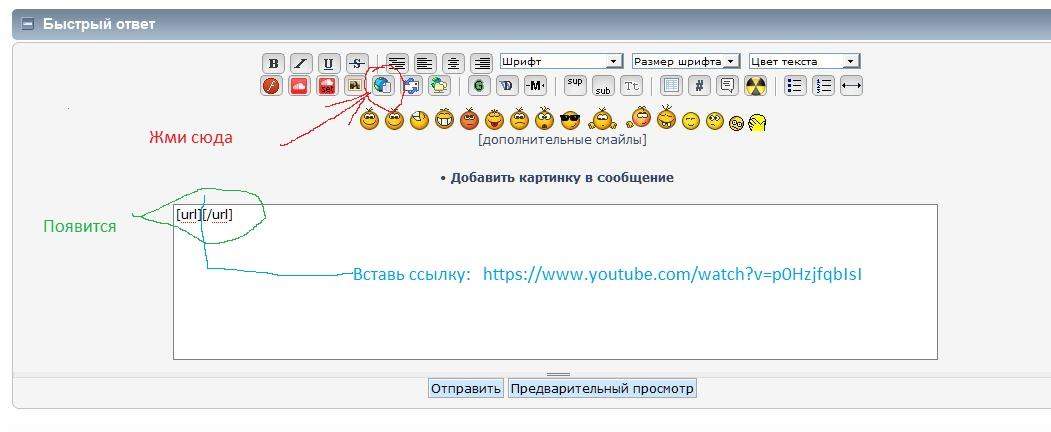The image size is (1051, 432).
Task: Click the blue D toolbar icon
Action: click(x=507, y=86)
